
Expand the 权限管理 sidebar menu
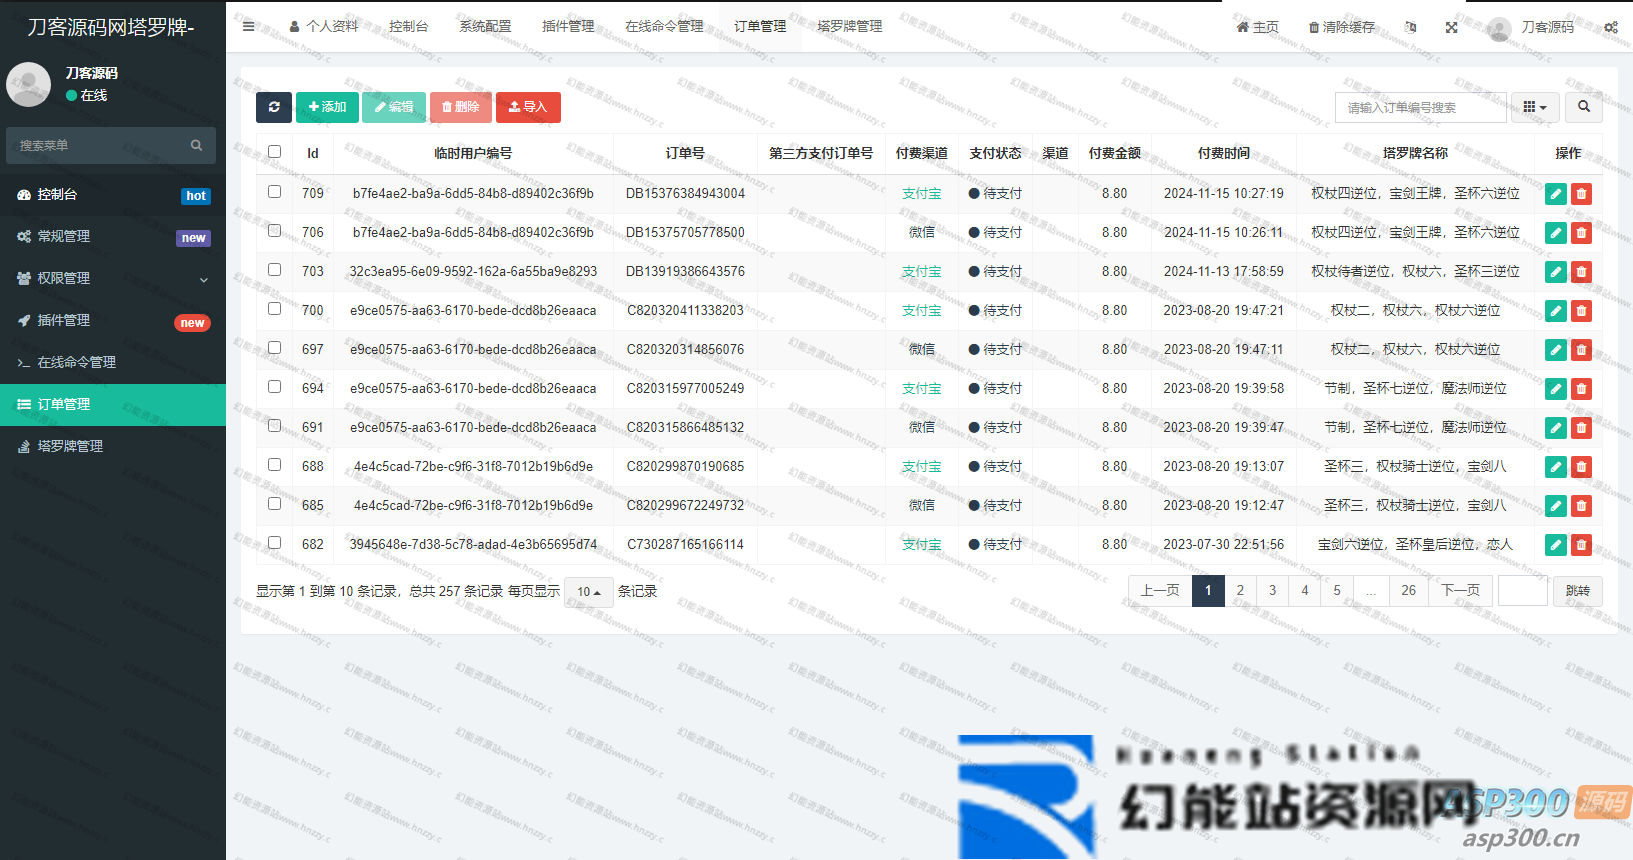click(113, 278)
